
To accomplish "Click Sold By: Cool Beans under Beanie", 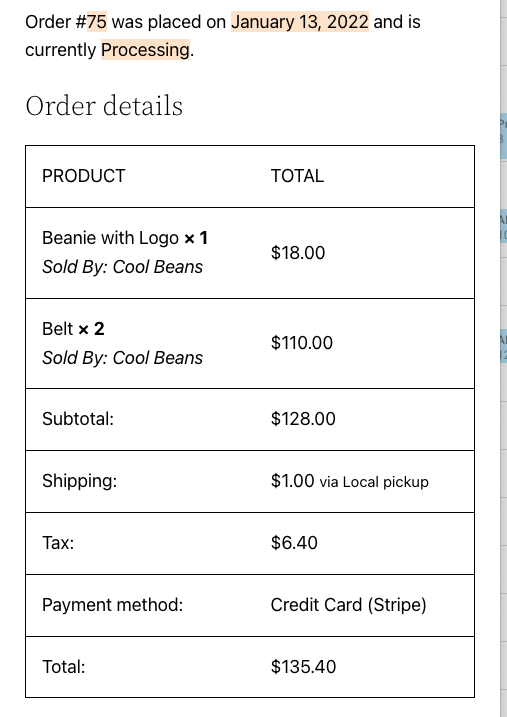I will pyautogui.click(x=123, y=267).
